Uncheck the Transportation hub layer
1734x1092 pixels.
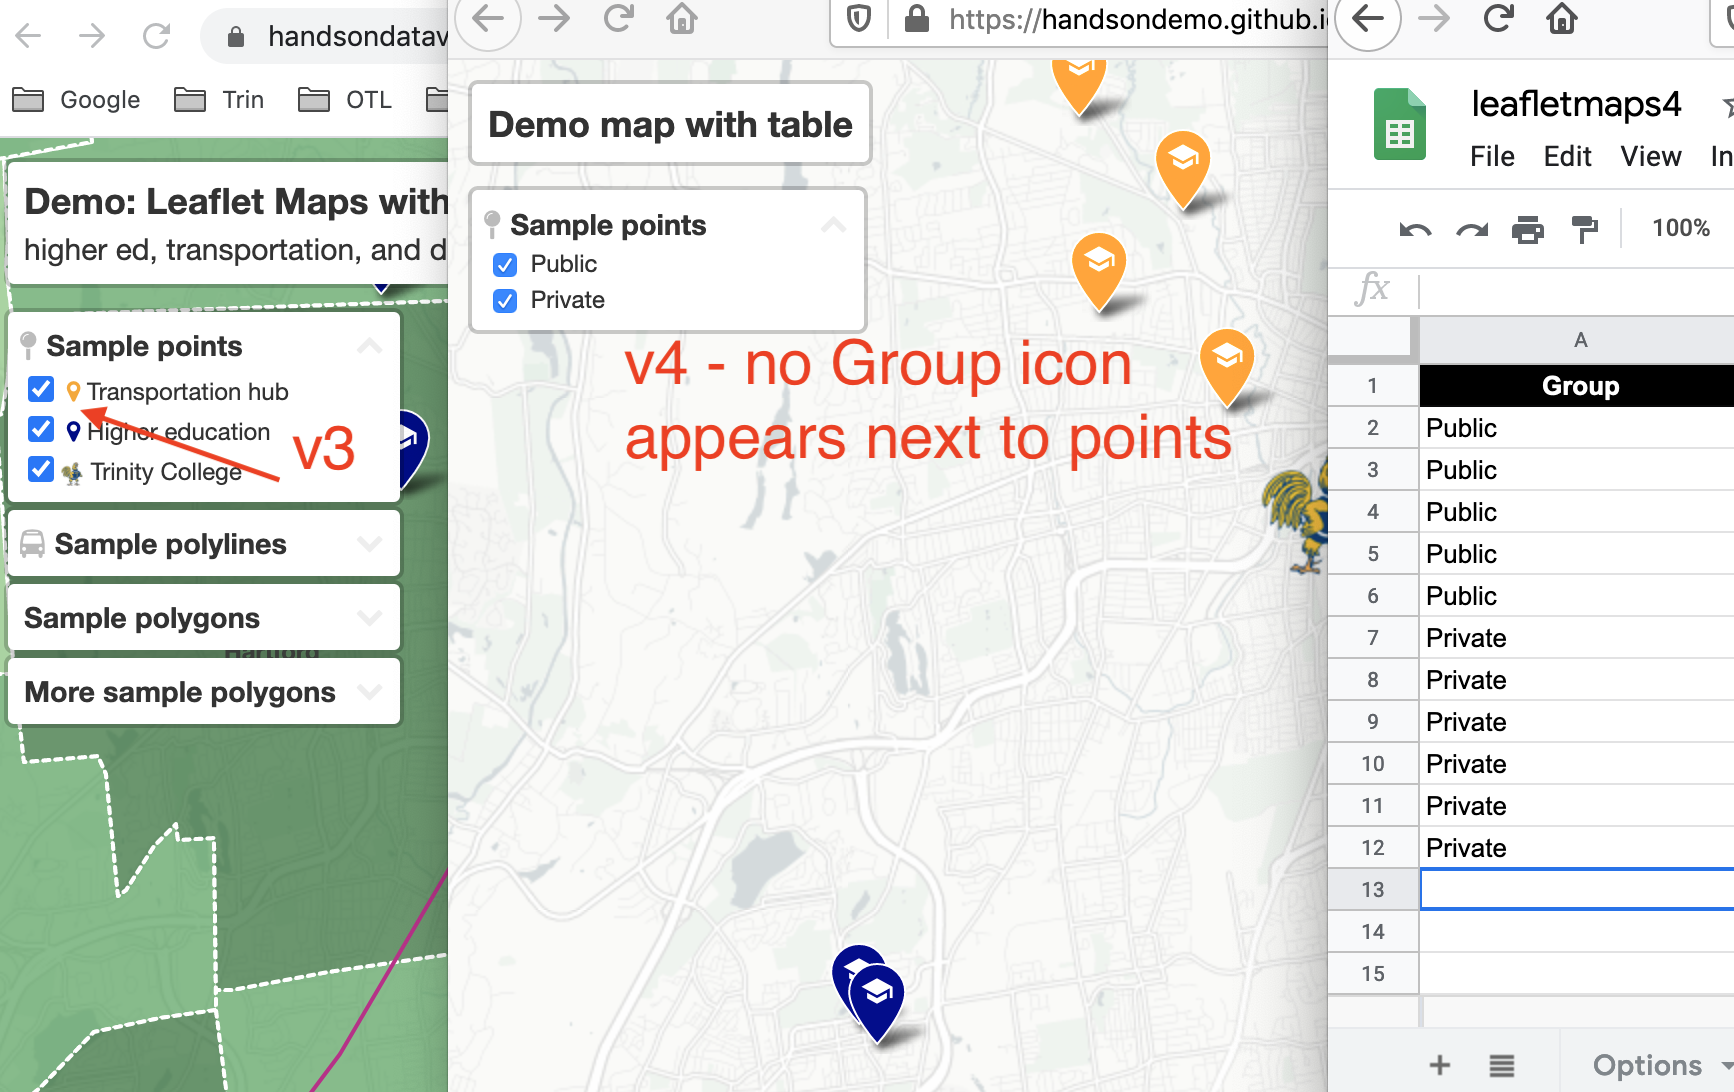40,389
